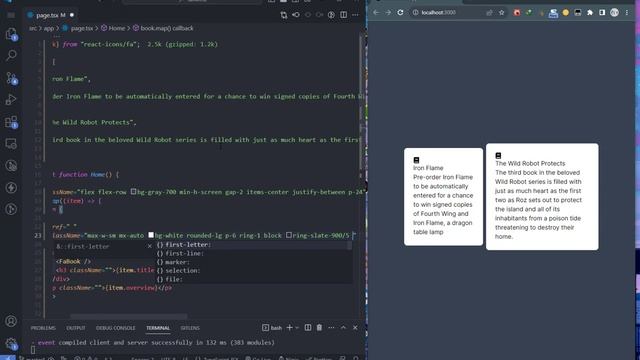Click the editor horizontal scrollbar

pyautogui.click(x=129, y=316)
